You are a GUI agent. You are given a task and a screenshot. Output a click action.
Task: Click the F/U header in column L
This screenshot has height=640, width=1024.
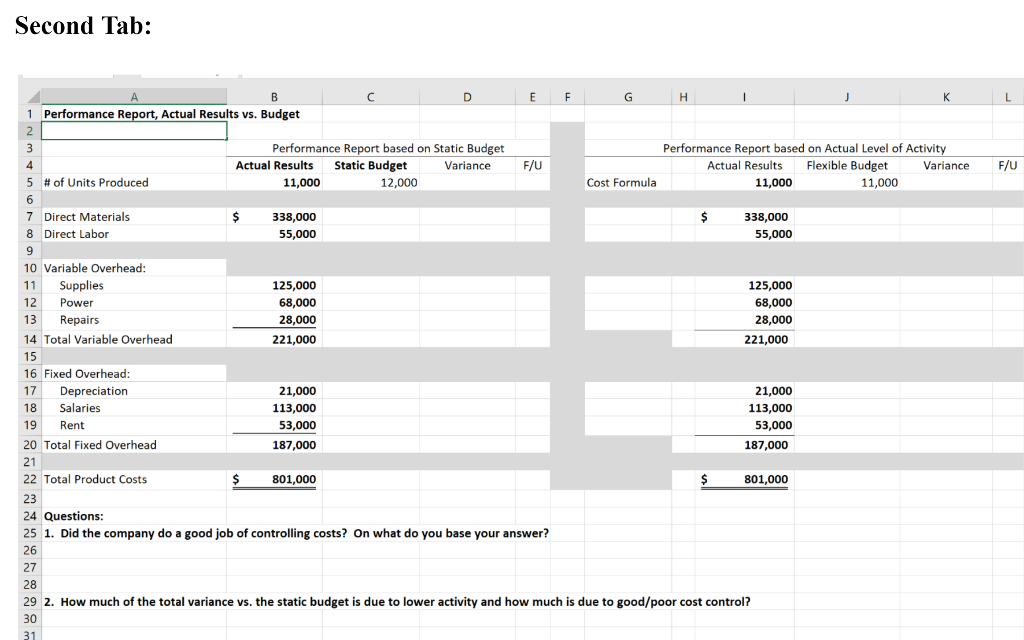pyautogui.click(x=1008, y=165)
